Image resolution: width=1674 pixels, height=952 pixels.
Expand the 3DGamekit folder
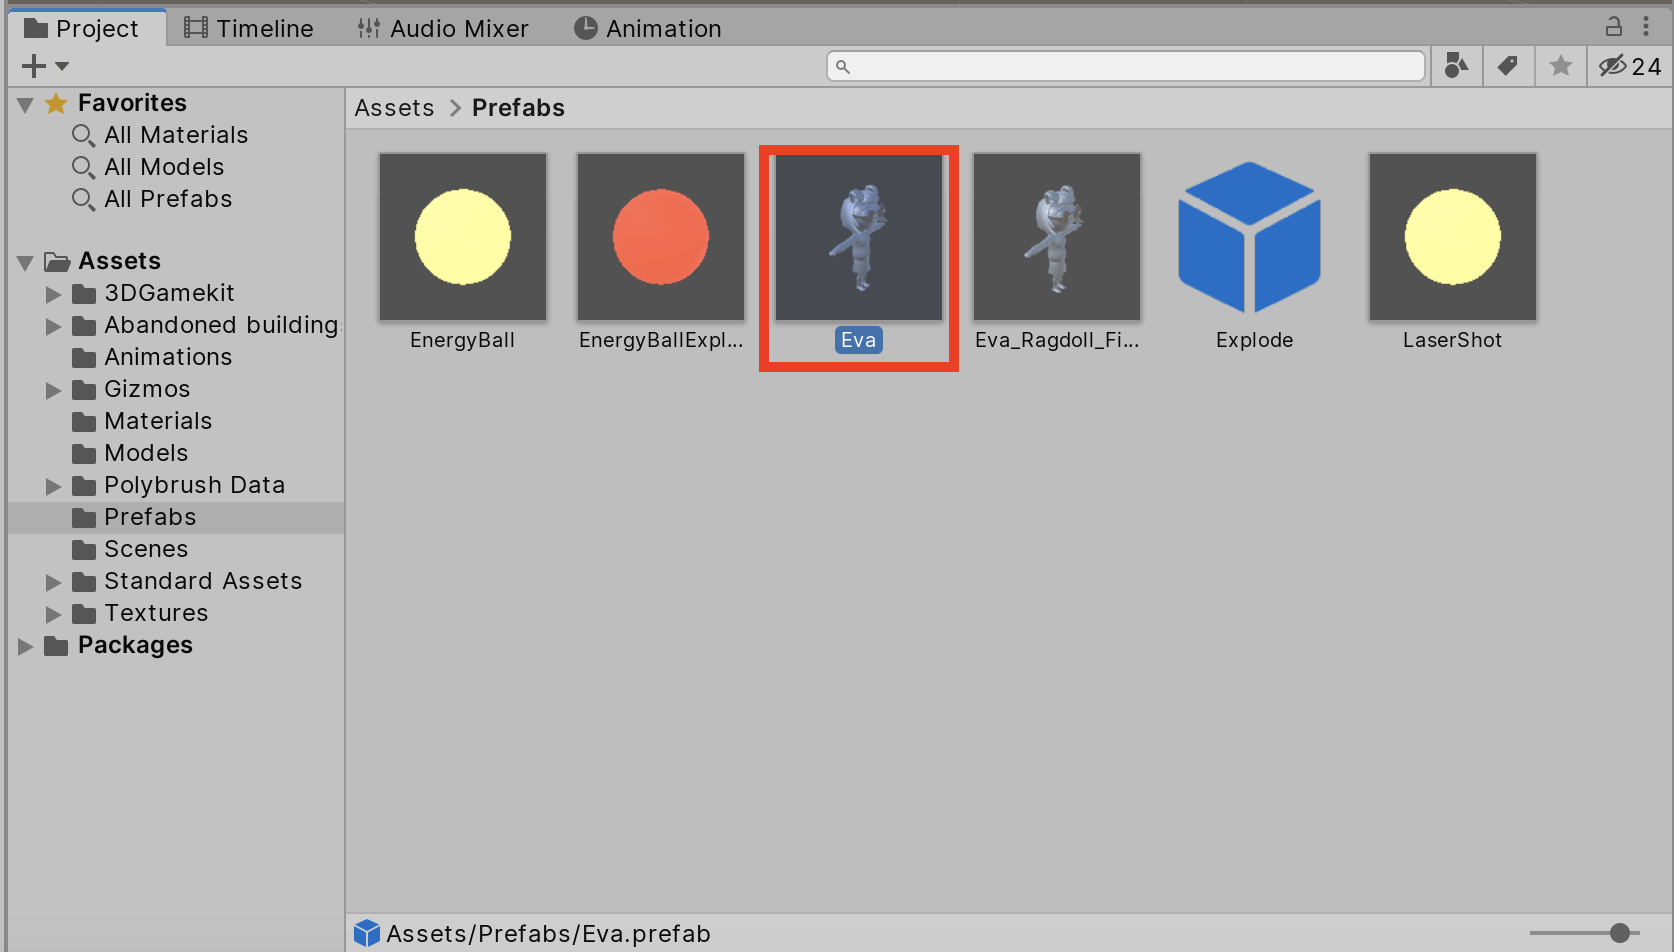54,295
